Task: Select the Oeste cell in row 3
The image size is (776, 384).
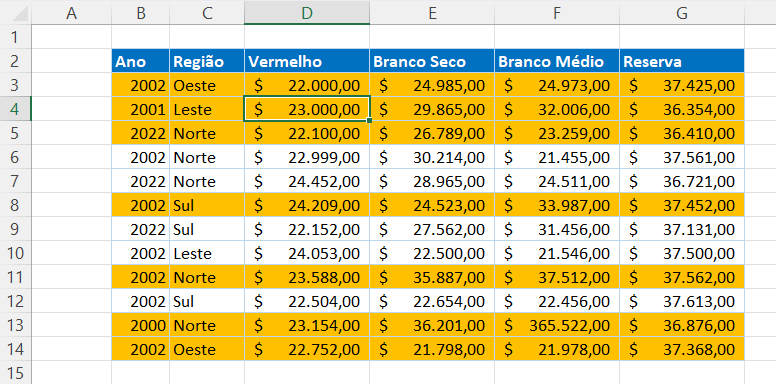Action: pyautogui.click(x=207, y=85)
